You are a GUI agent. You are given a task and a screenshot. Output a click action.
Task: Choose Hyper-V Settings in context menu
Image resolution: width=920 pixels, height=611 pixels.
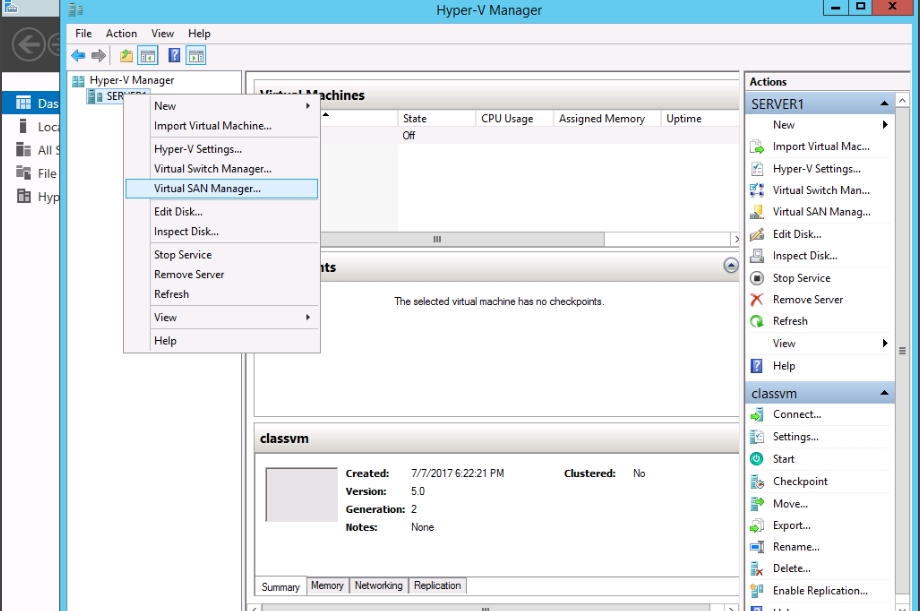point(222,149)
